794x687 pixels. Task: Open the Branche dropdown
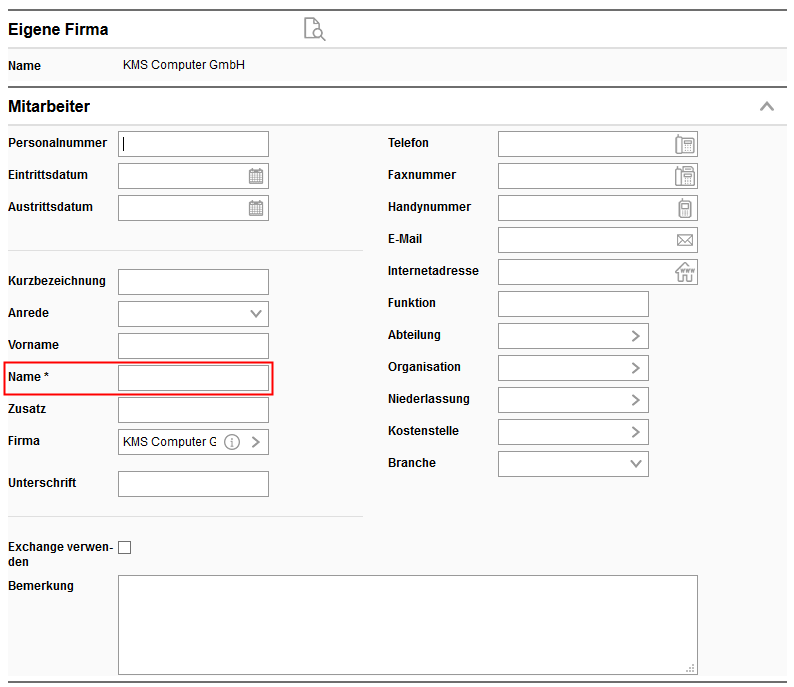tap(636, 464)
